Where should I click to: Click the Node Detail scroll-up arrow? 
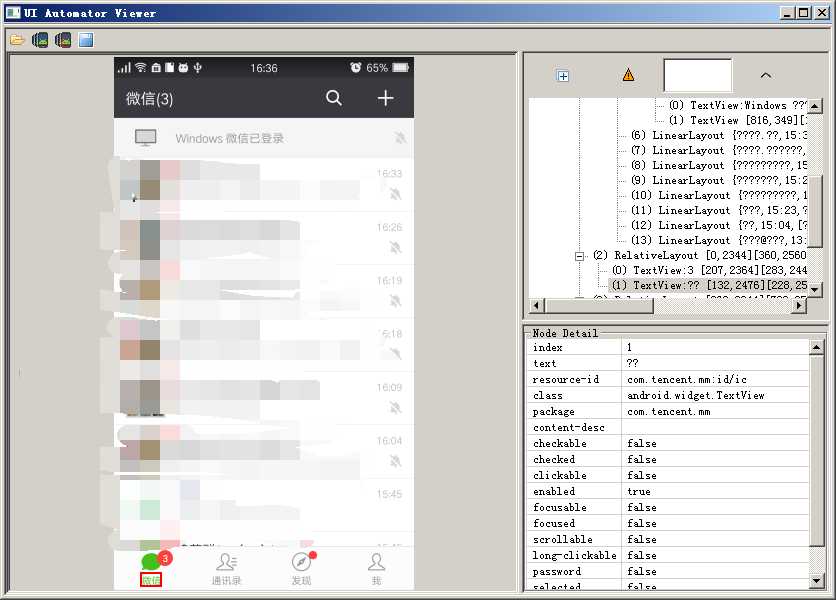click(816, 348)
